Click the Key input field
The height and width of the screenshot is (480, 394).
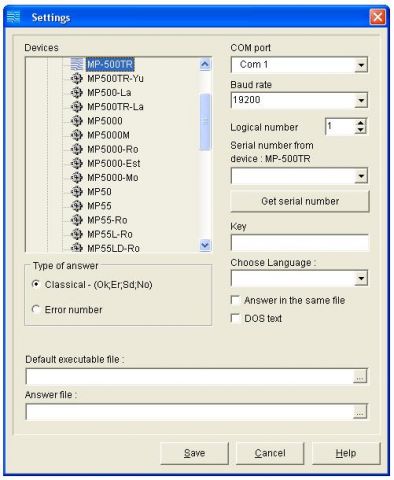tap(300, 242)
